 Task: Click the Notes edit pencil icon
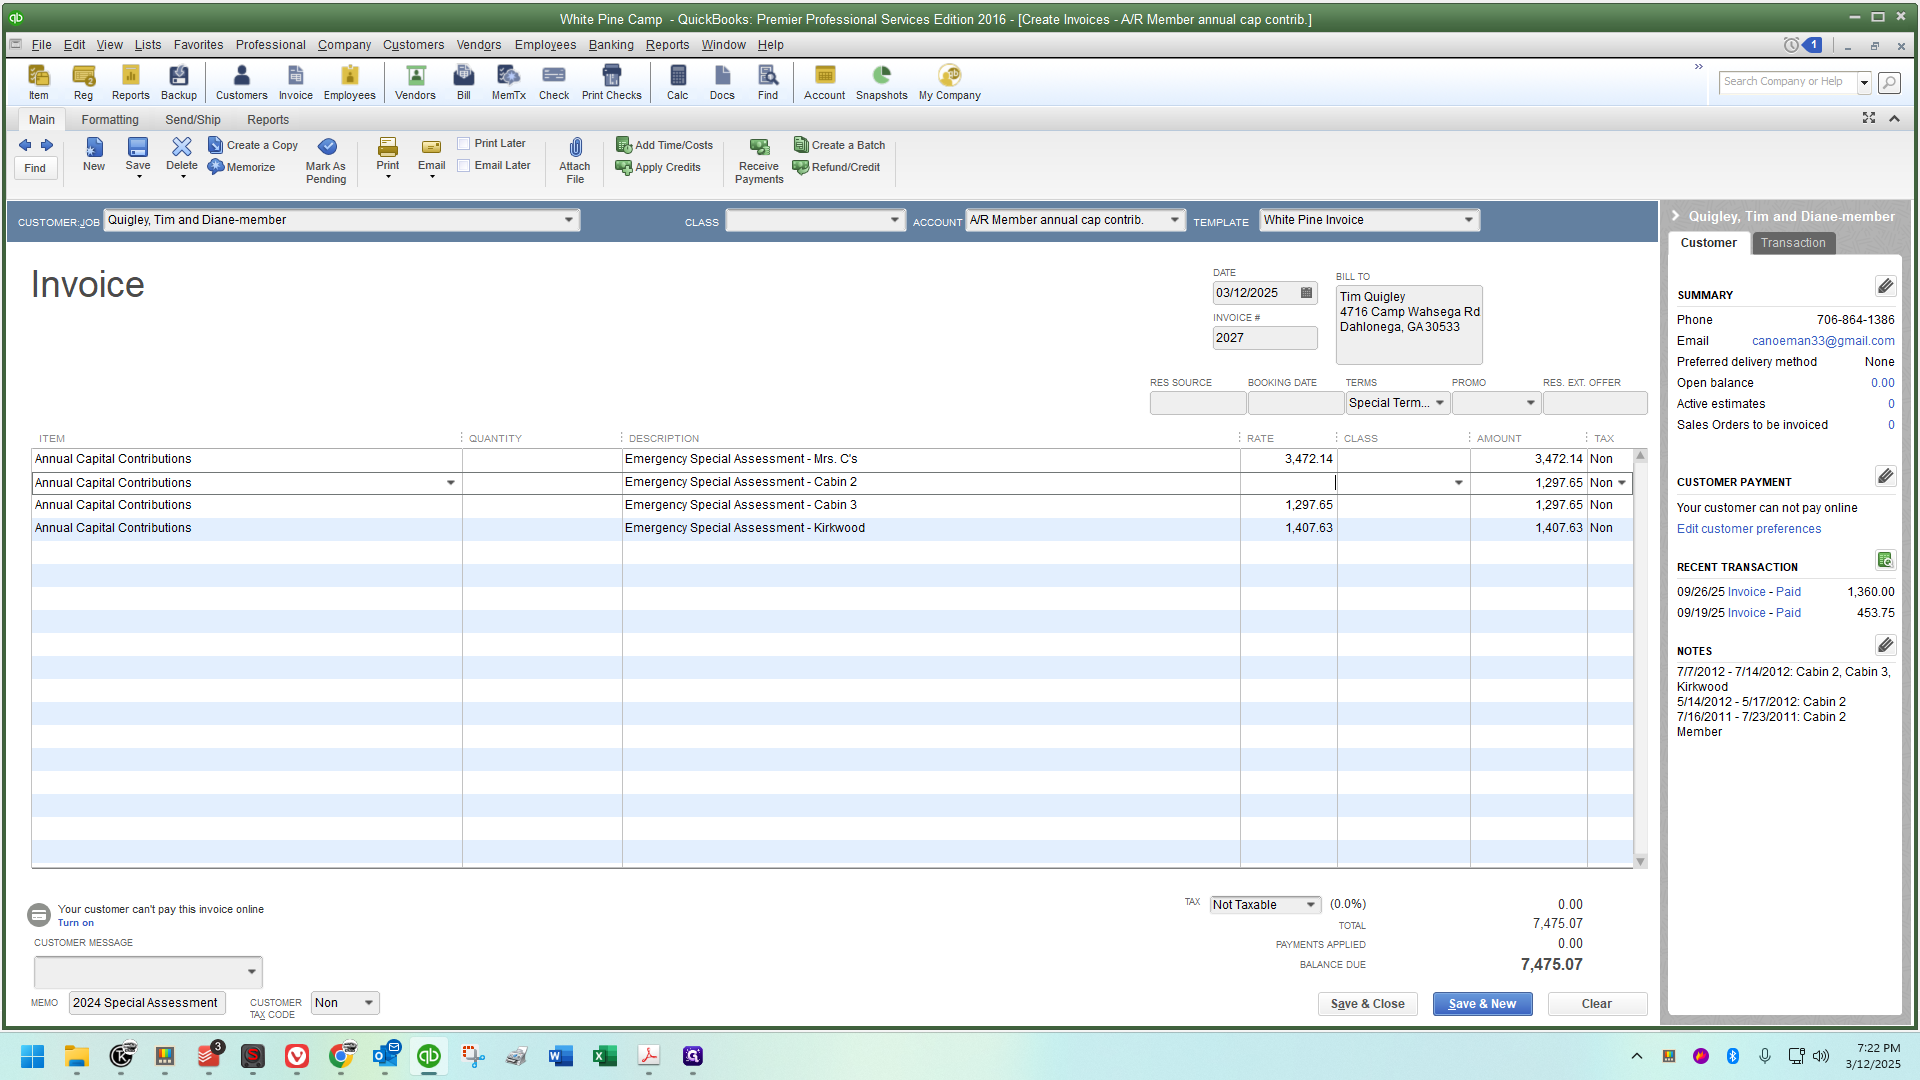pyautogui.click(x=1885, y=646)
